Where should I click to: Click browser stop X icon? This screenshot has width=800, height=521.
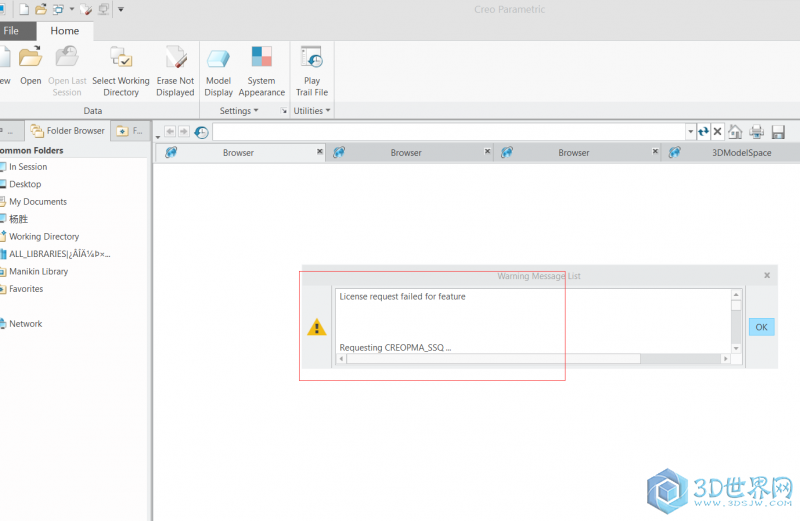717,132
